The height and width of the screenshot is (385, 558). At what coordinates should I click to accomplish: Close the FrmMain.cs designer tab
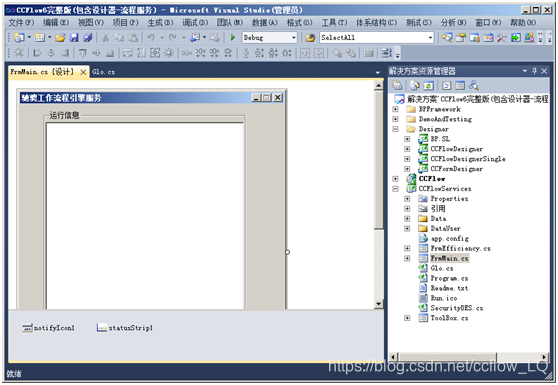coord(83,72)
